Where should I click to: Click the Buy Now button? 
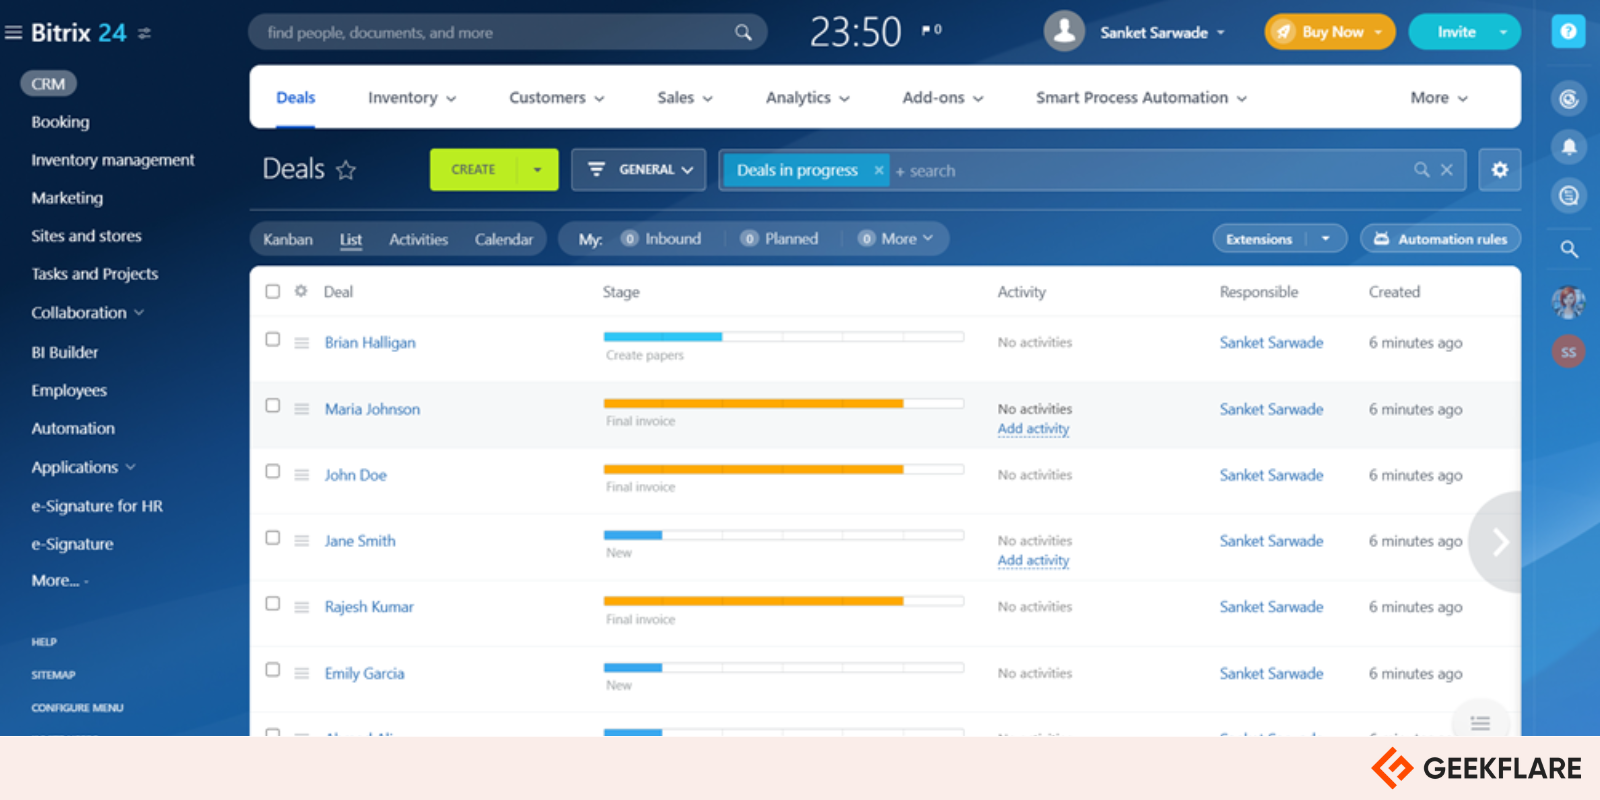[1330, 32]
